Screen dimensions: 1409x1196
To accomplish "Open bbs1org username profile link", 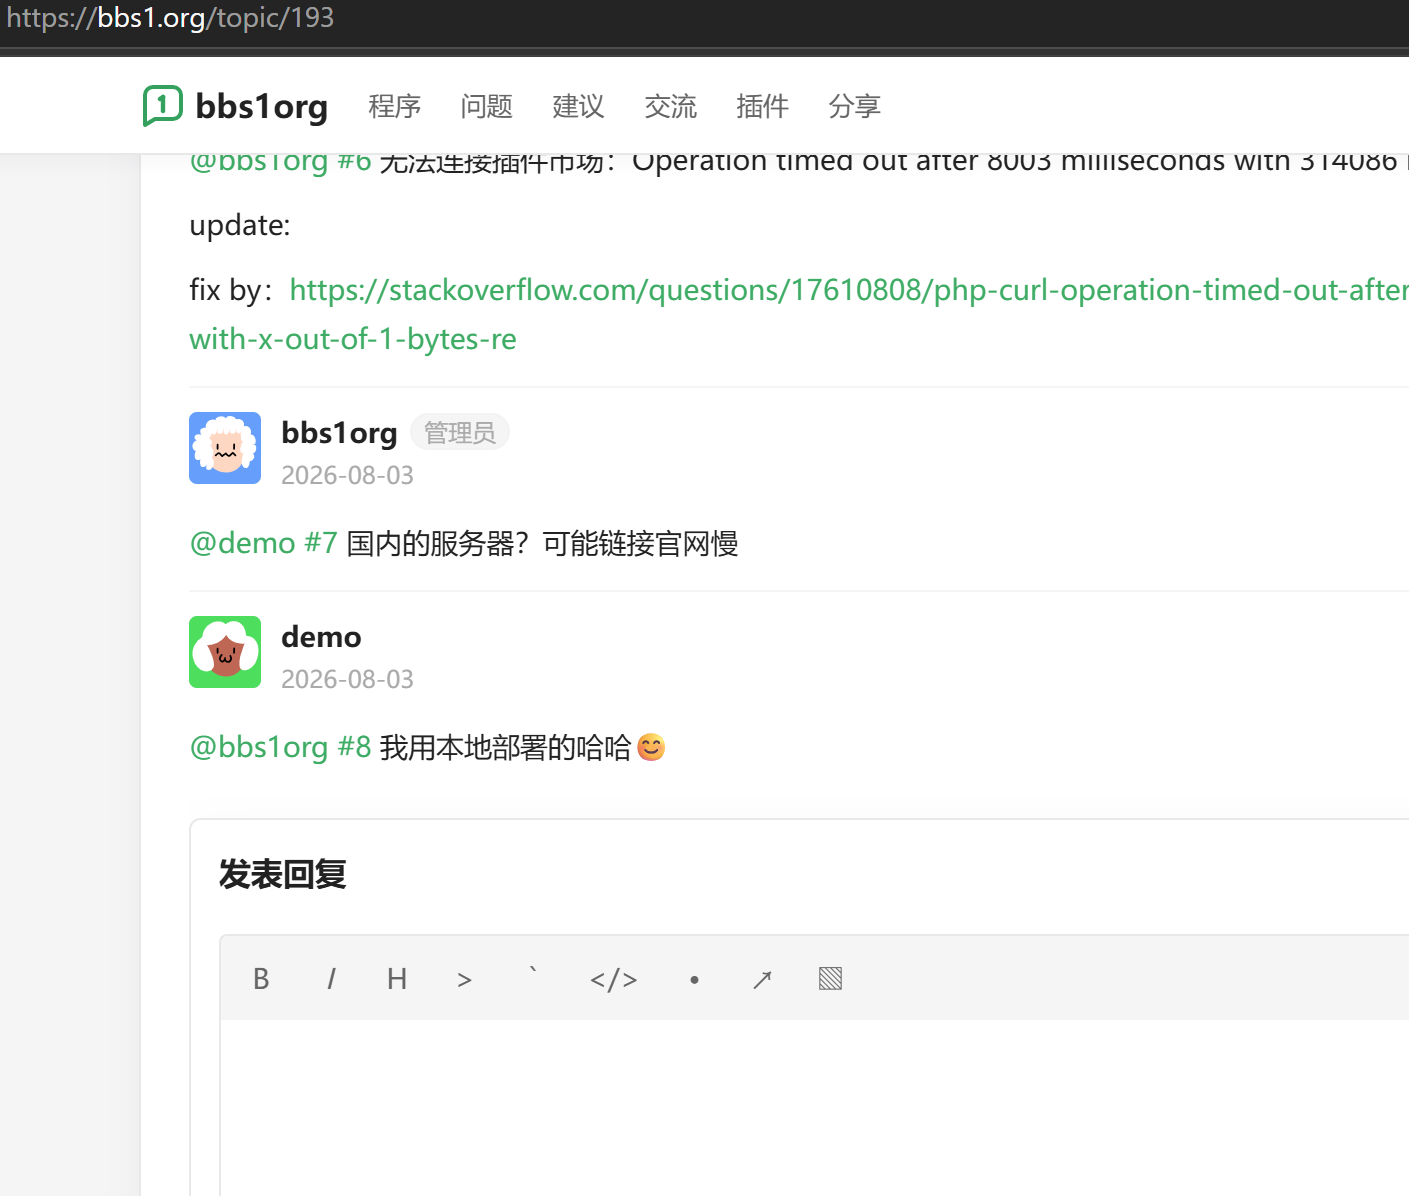I will pos(339,433).
